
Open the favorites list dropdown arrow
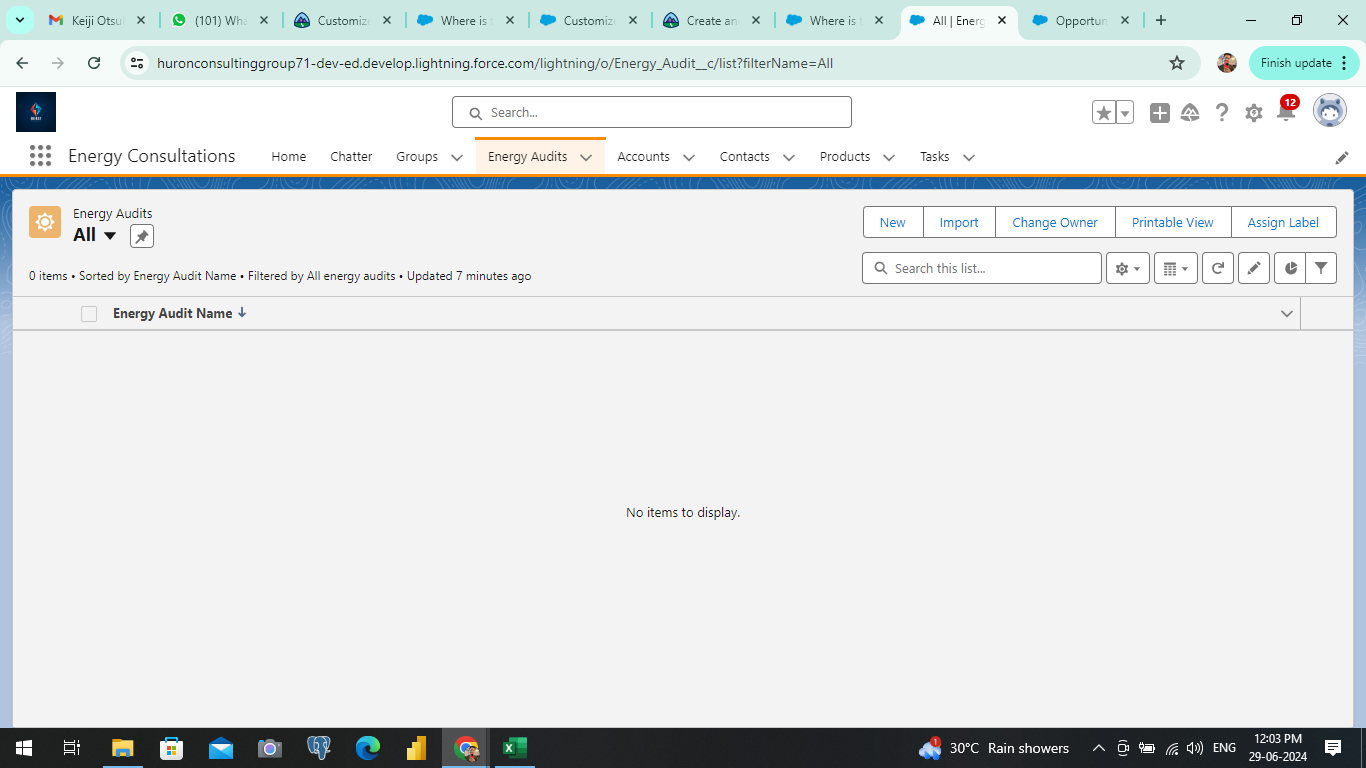tap(1125, 113)
